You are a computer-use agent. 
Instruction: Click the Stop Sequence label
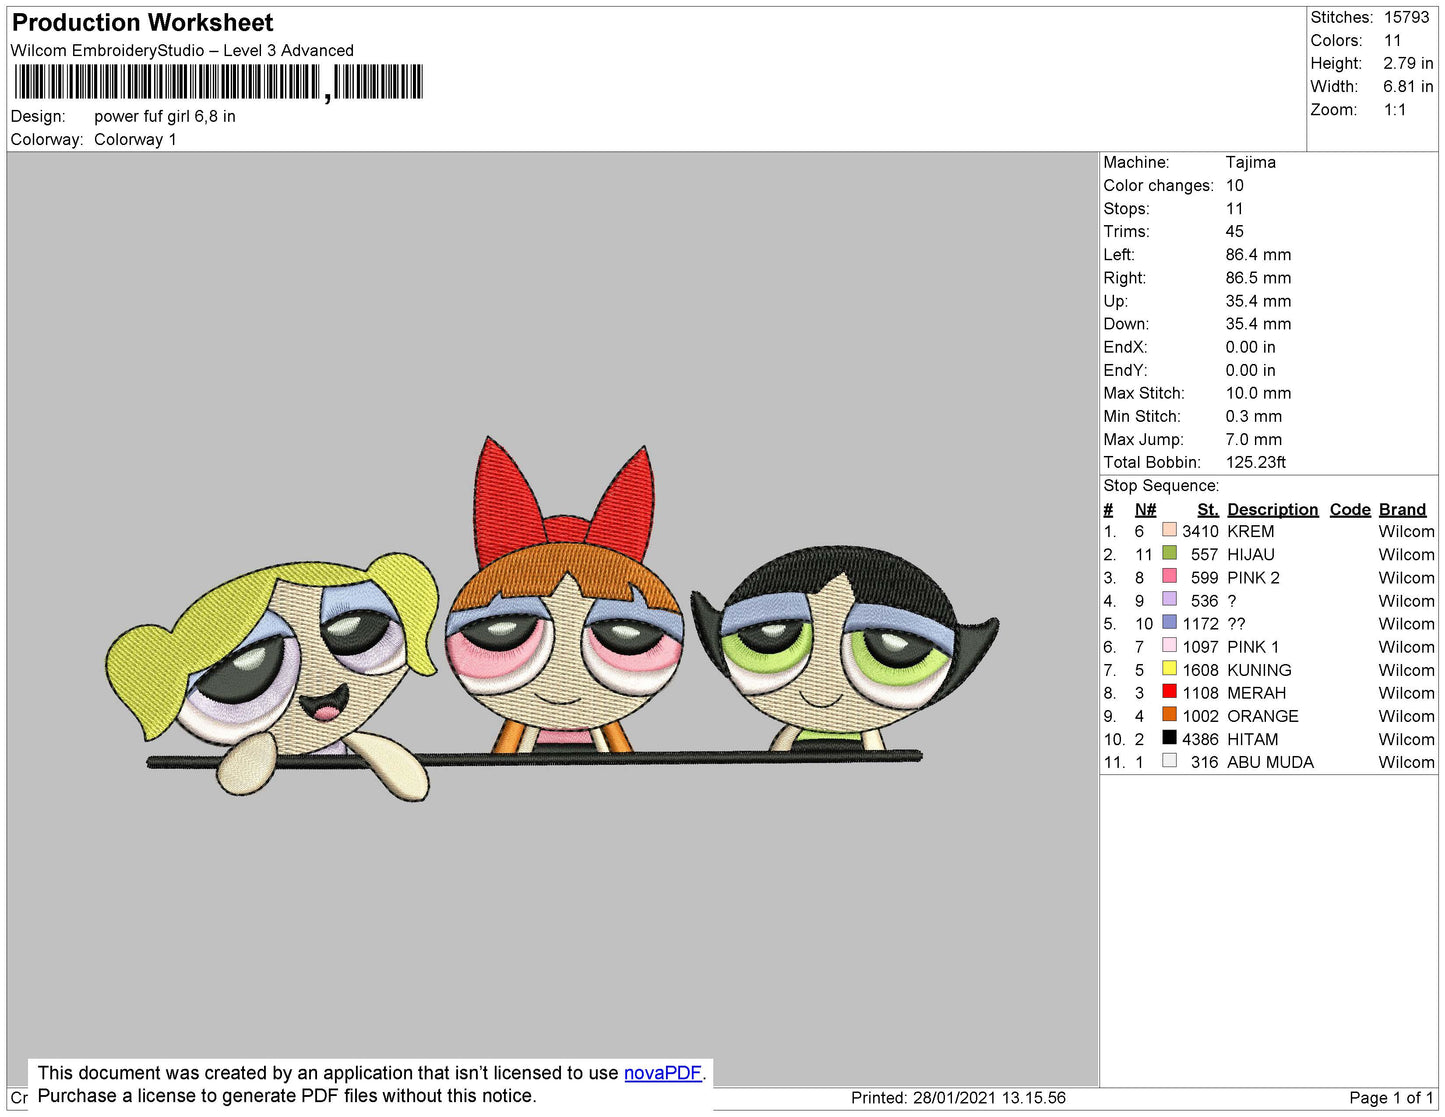(1161, 485)
